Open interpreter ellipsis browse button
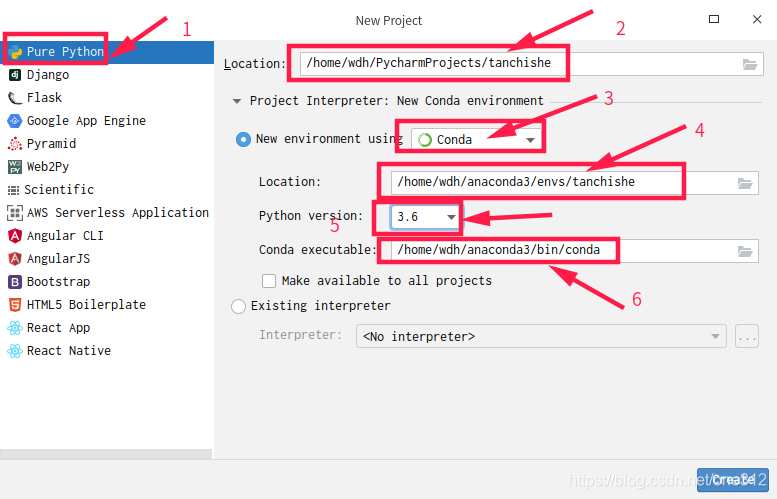The height and width of the screenshot is (499, 777). coord(747,336)
